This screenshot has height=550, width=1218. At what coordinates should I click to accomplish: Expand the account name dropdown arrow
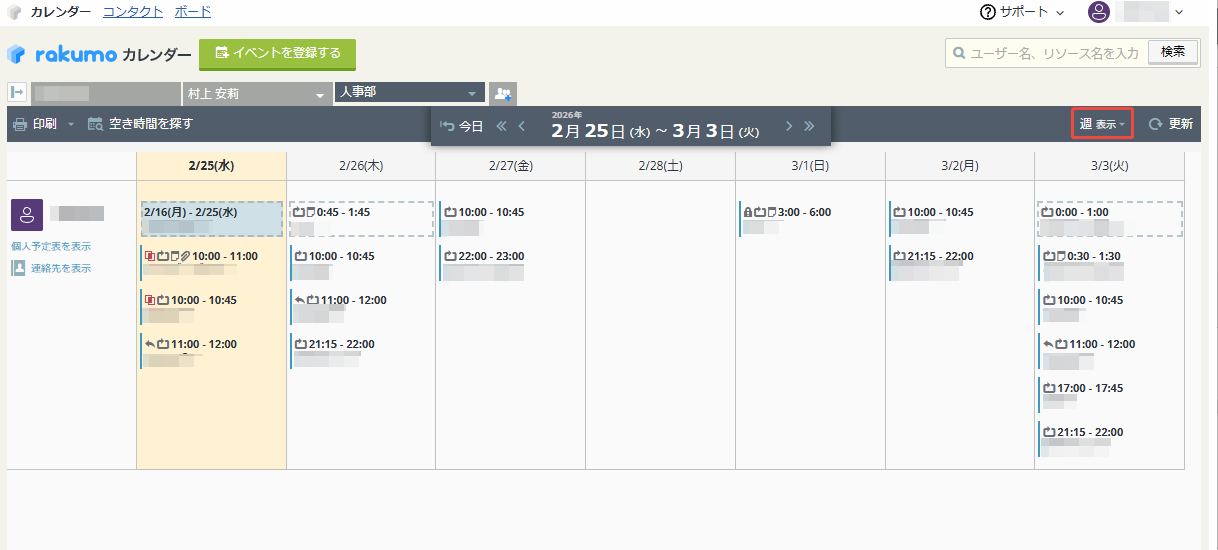click(x=1179, y=12)
